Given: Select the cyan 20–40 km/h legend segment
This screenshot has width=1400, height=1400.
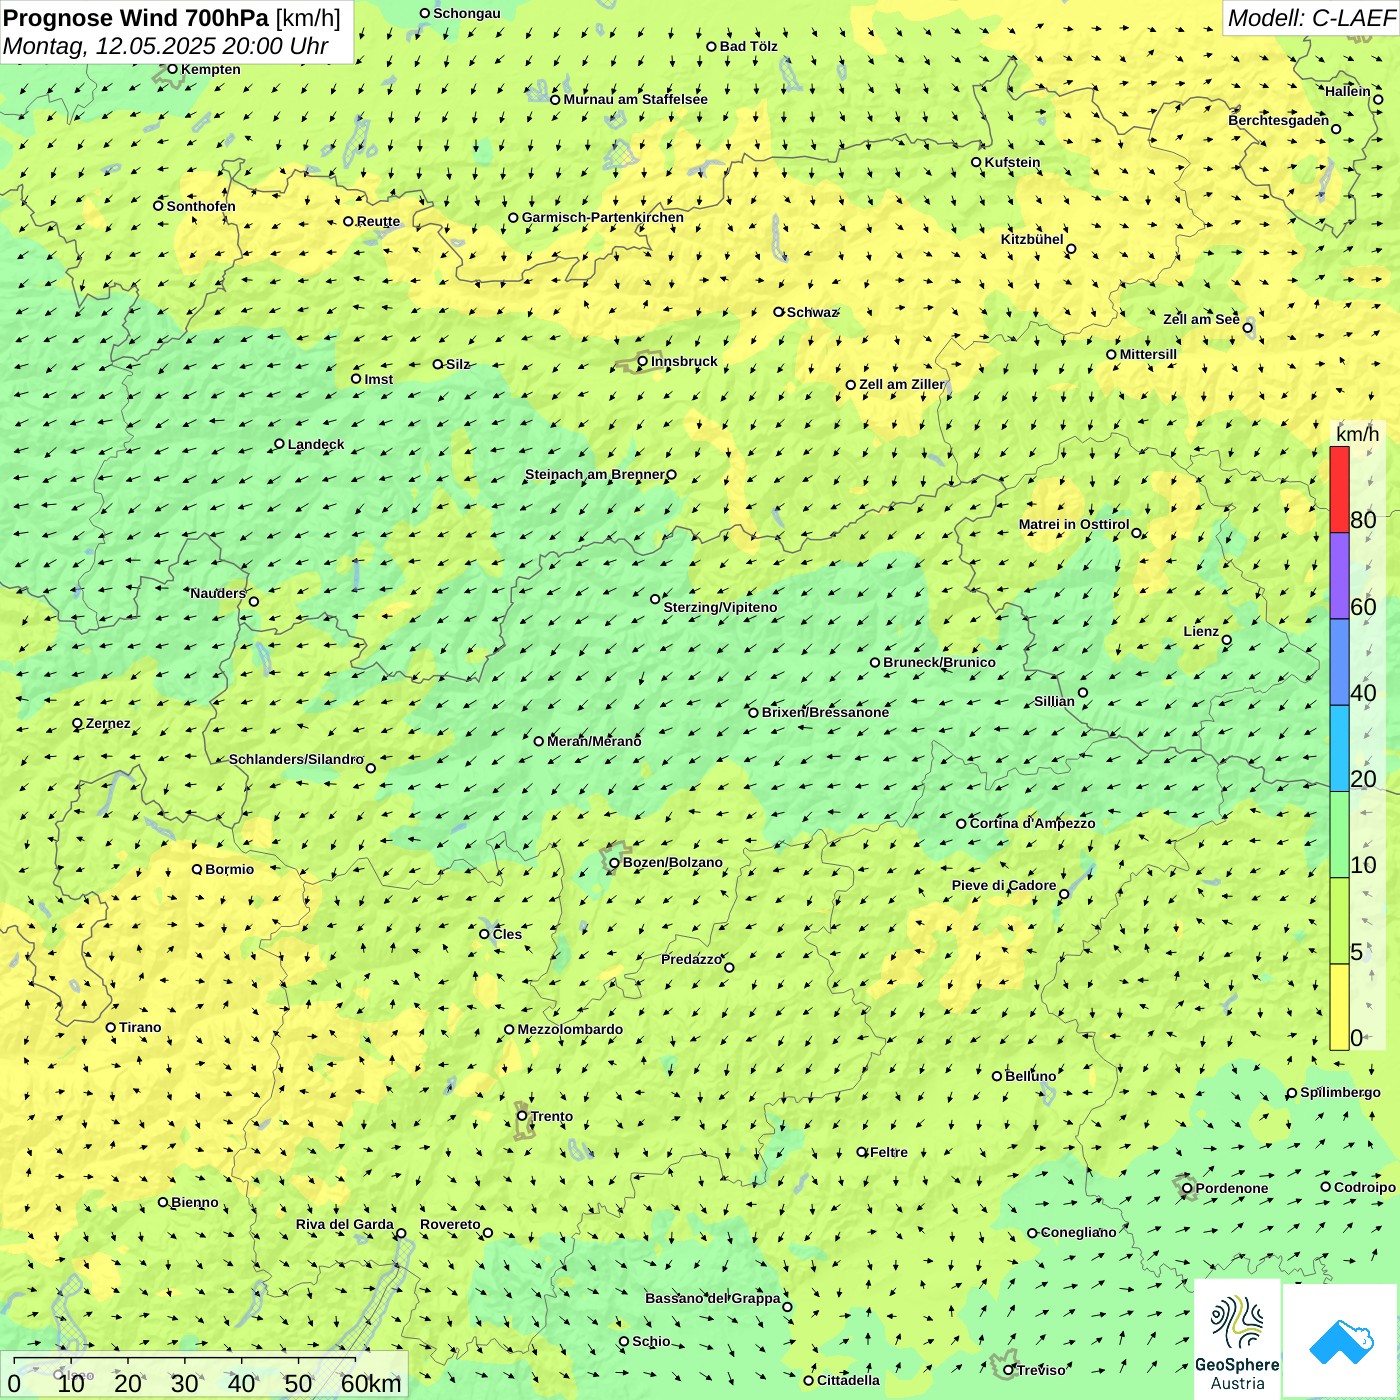Looking at the screenshot, I should pos(1339,749).
